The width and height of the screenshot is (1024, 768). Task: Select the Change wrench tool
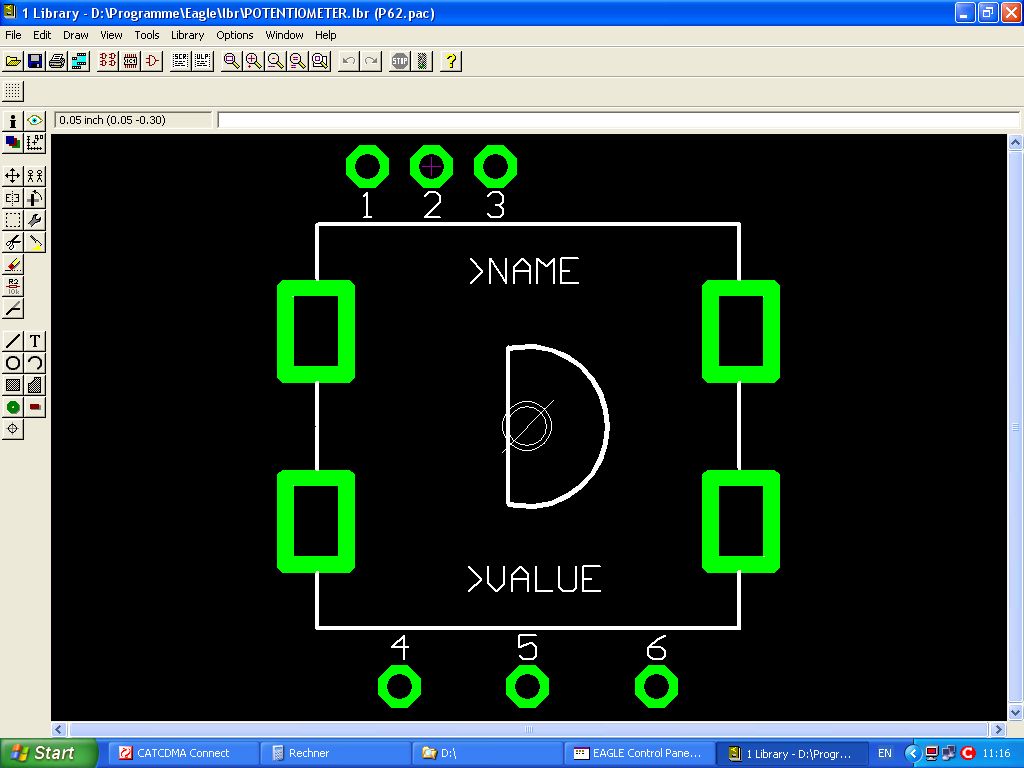pos(35,219)
